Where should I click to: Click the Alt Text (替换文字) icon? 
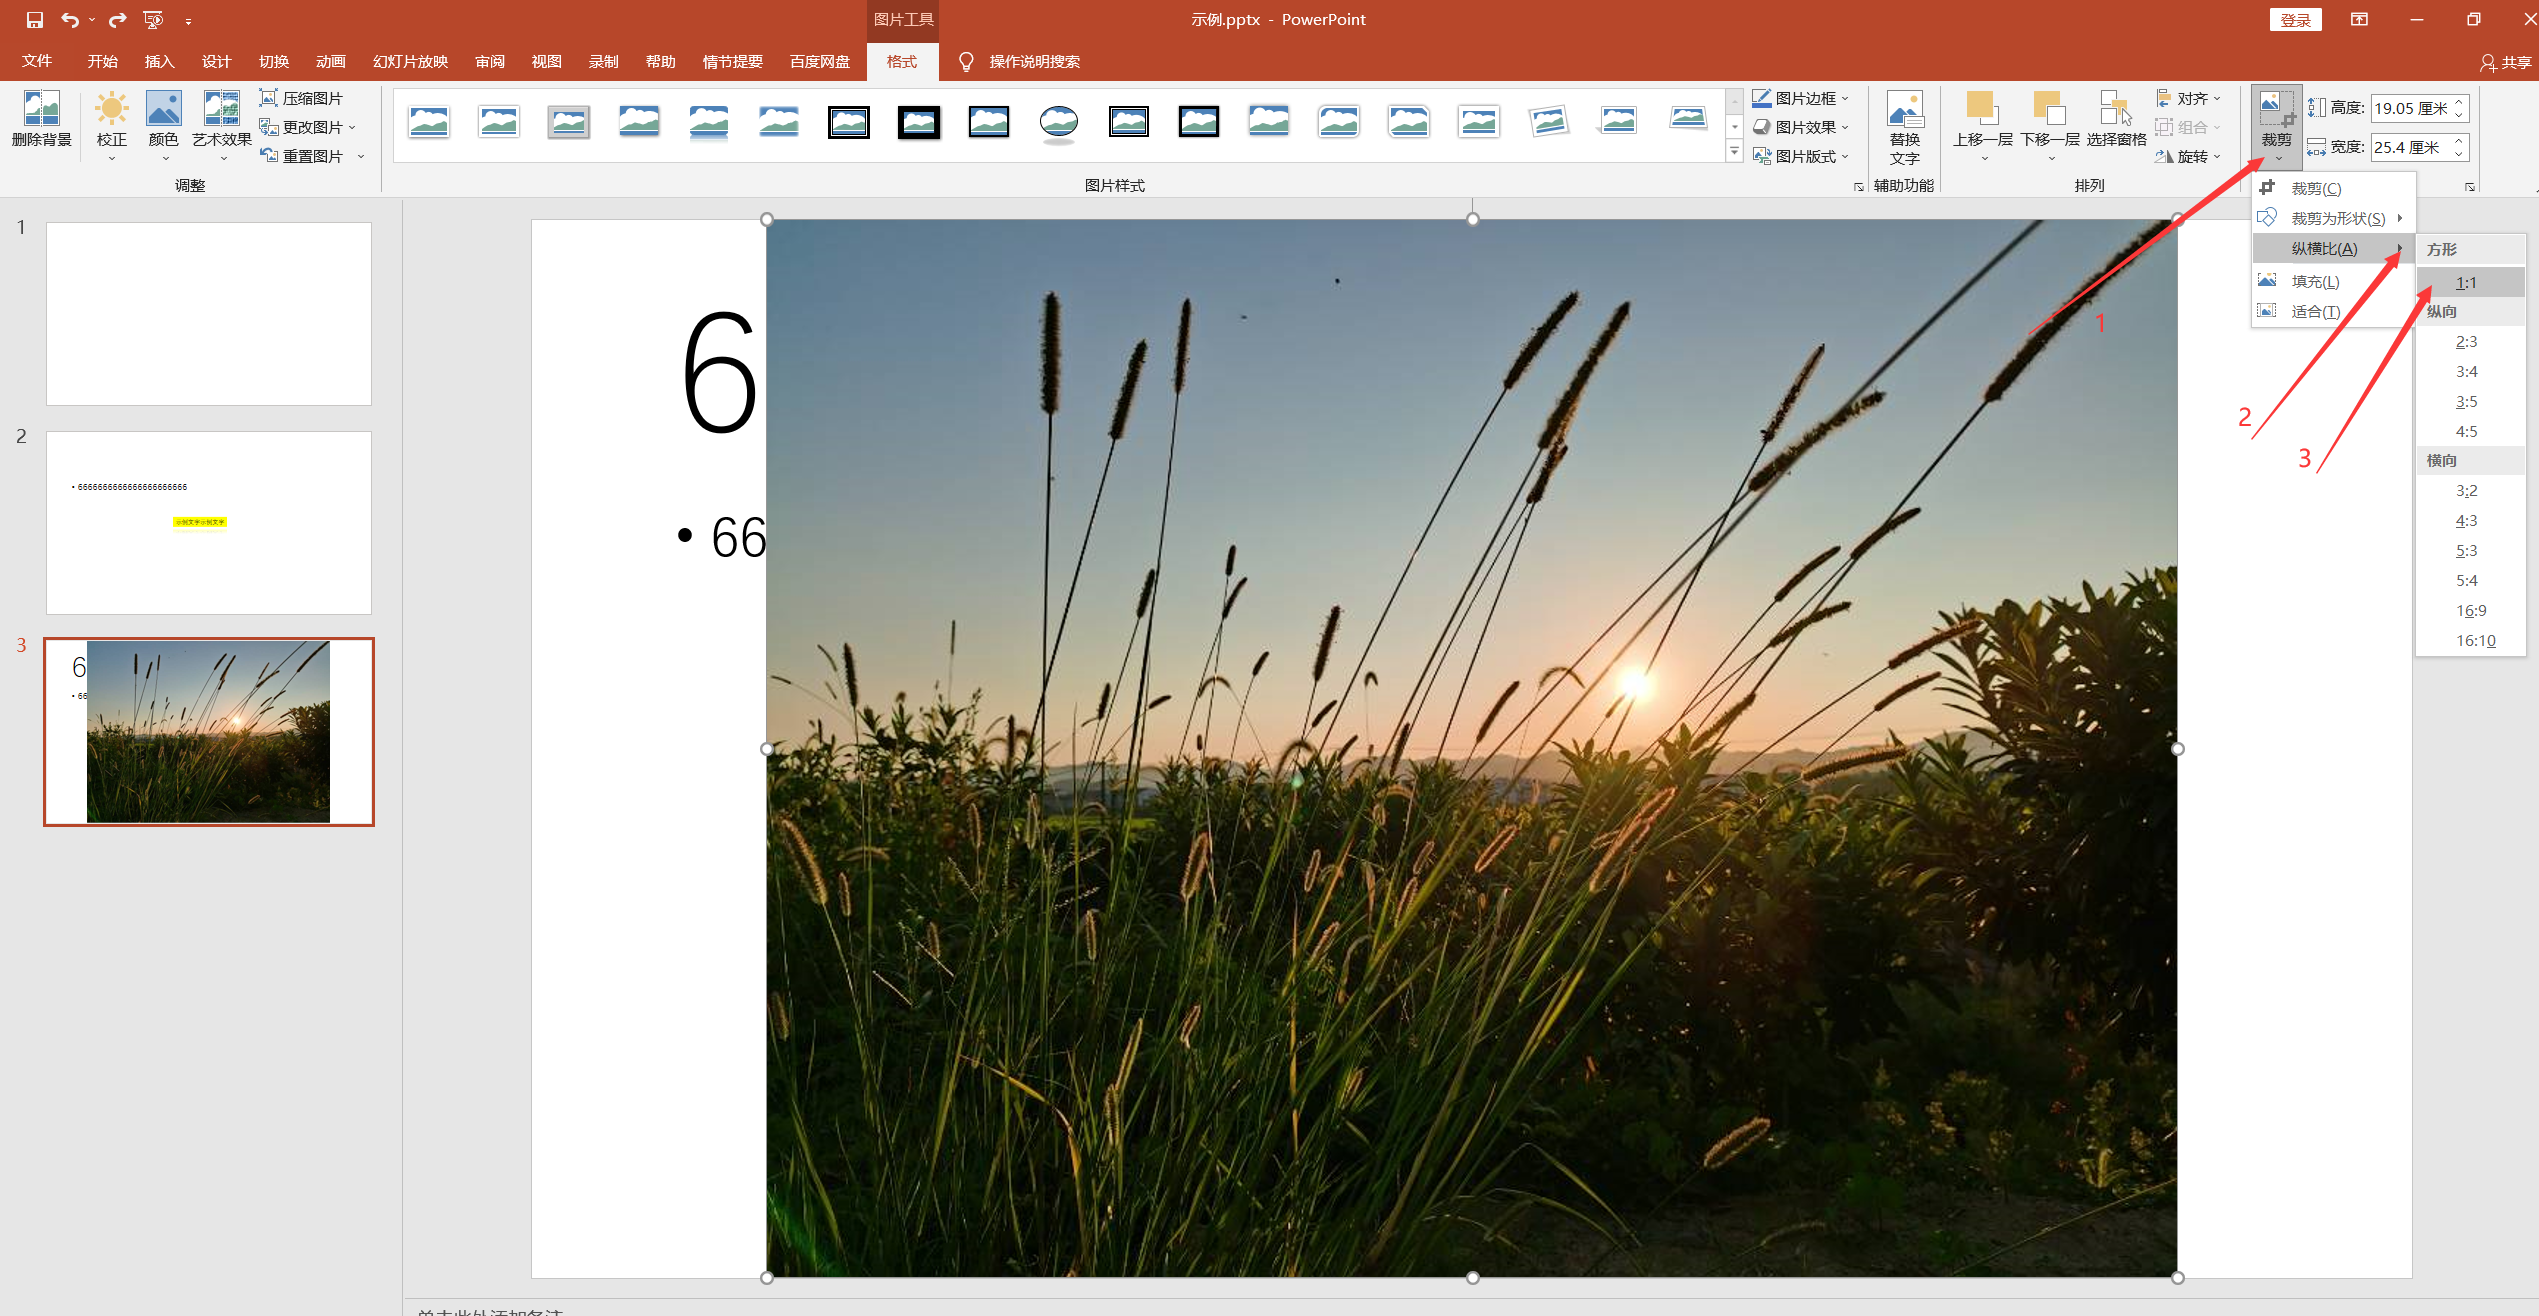coord(1904,127)
